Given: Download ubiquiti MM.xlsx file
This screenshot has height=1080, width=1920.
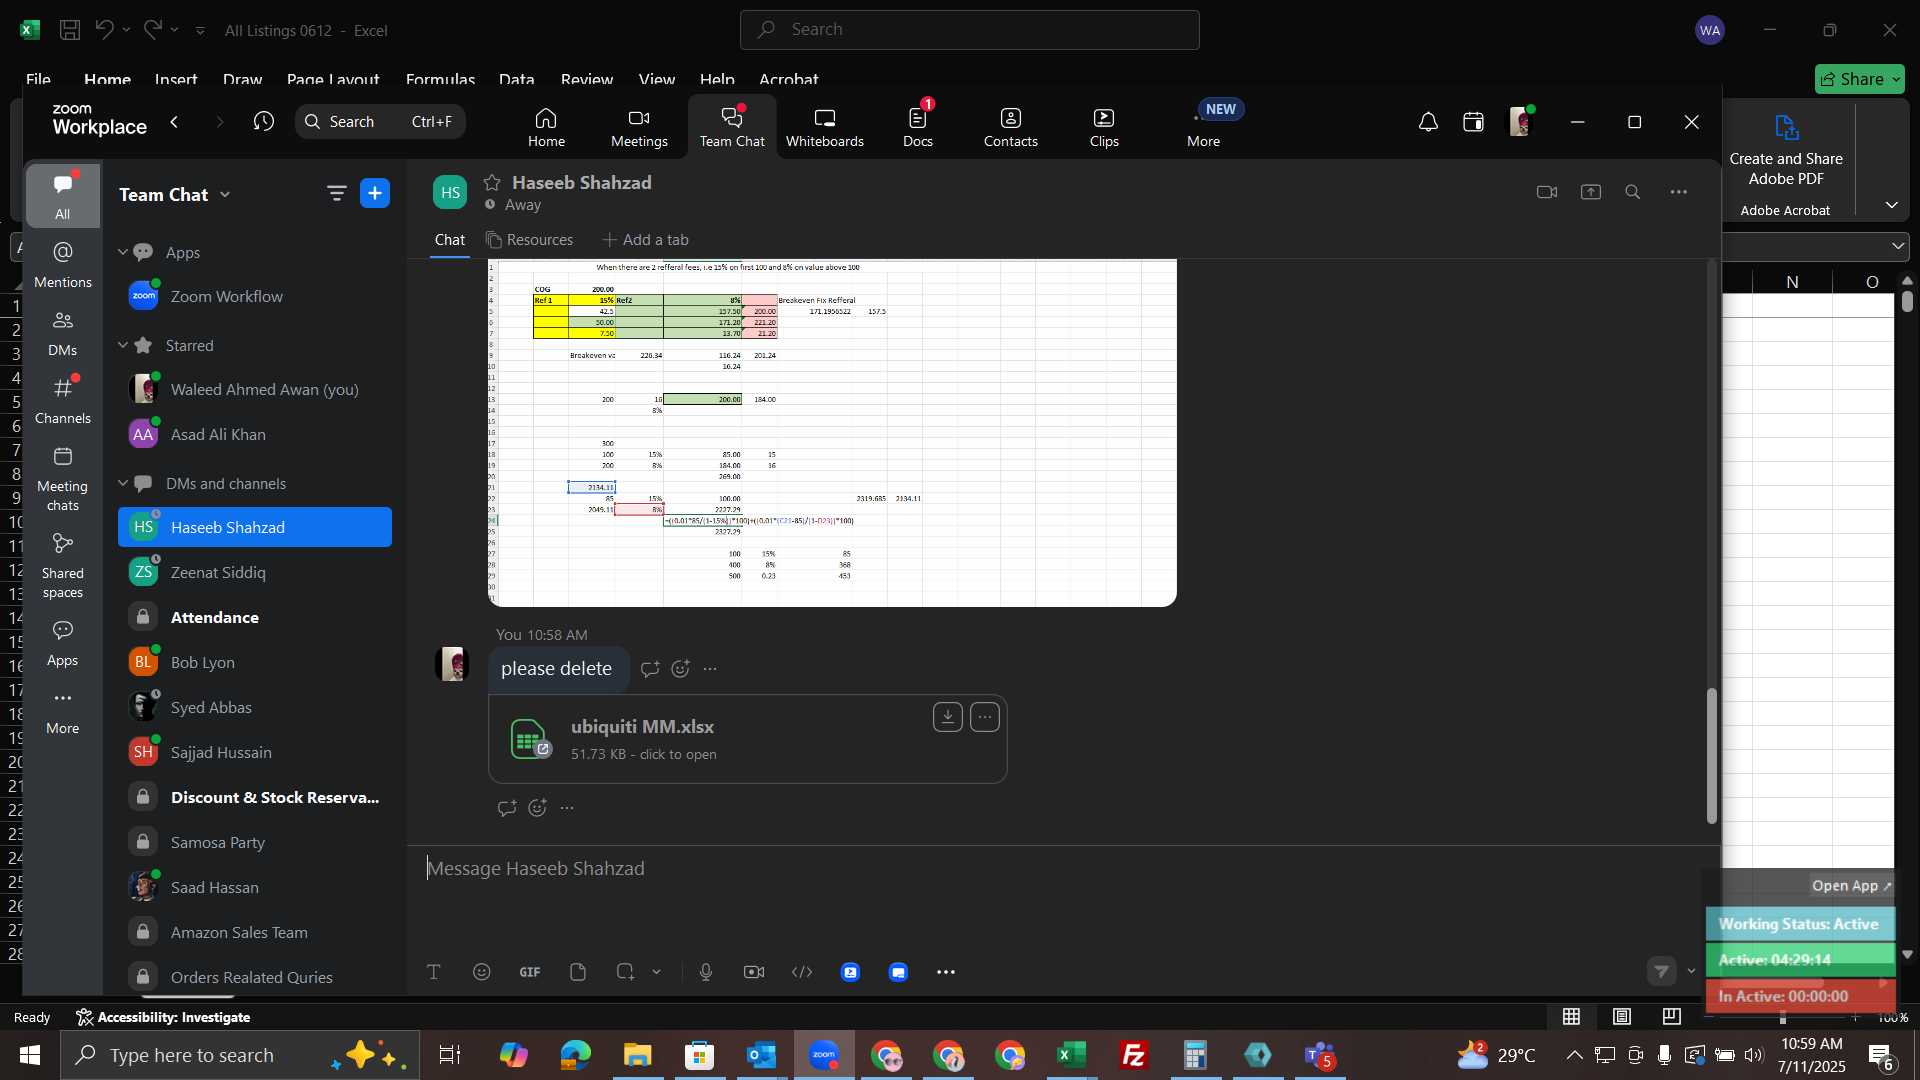Looking at the screenshot, I should pos(947,717).
